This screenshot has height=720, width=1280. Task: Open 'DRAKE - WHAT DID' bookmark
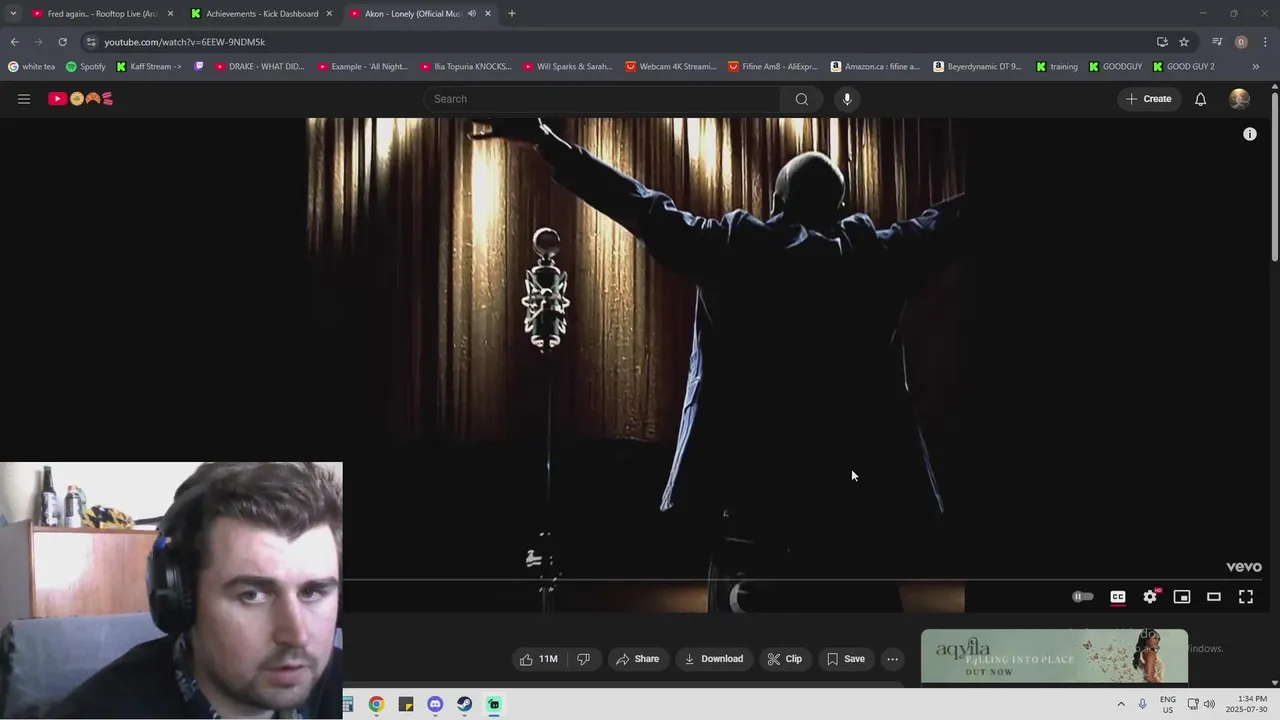click(260, 67)
